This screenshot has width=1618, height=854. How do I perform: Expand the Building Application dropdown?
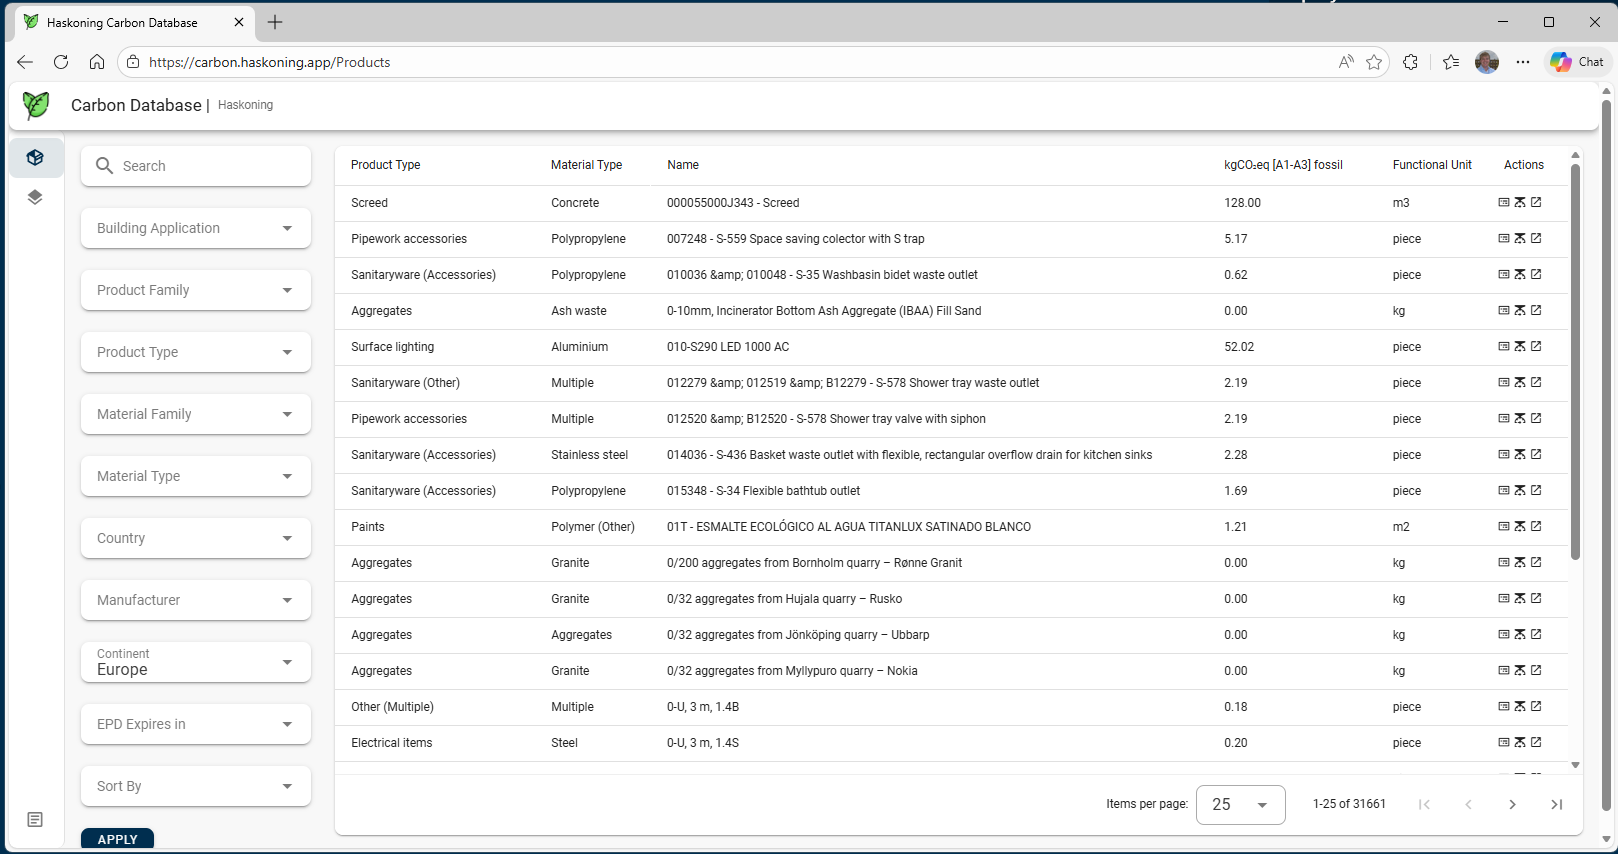point(196,228)
